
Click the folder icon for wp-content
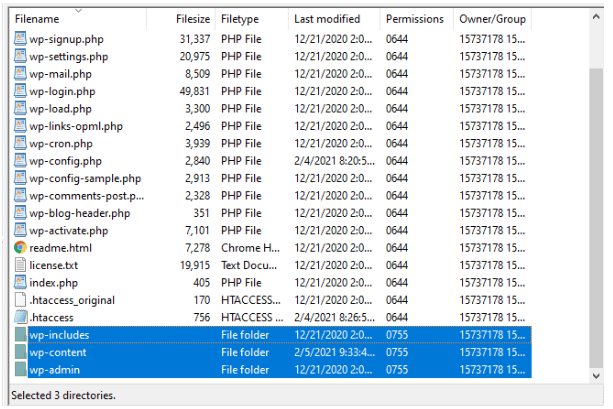[20, 352]
